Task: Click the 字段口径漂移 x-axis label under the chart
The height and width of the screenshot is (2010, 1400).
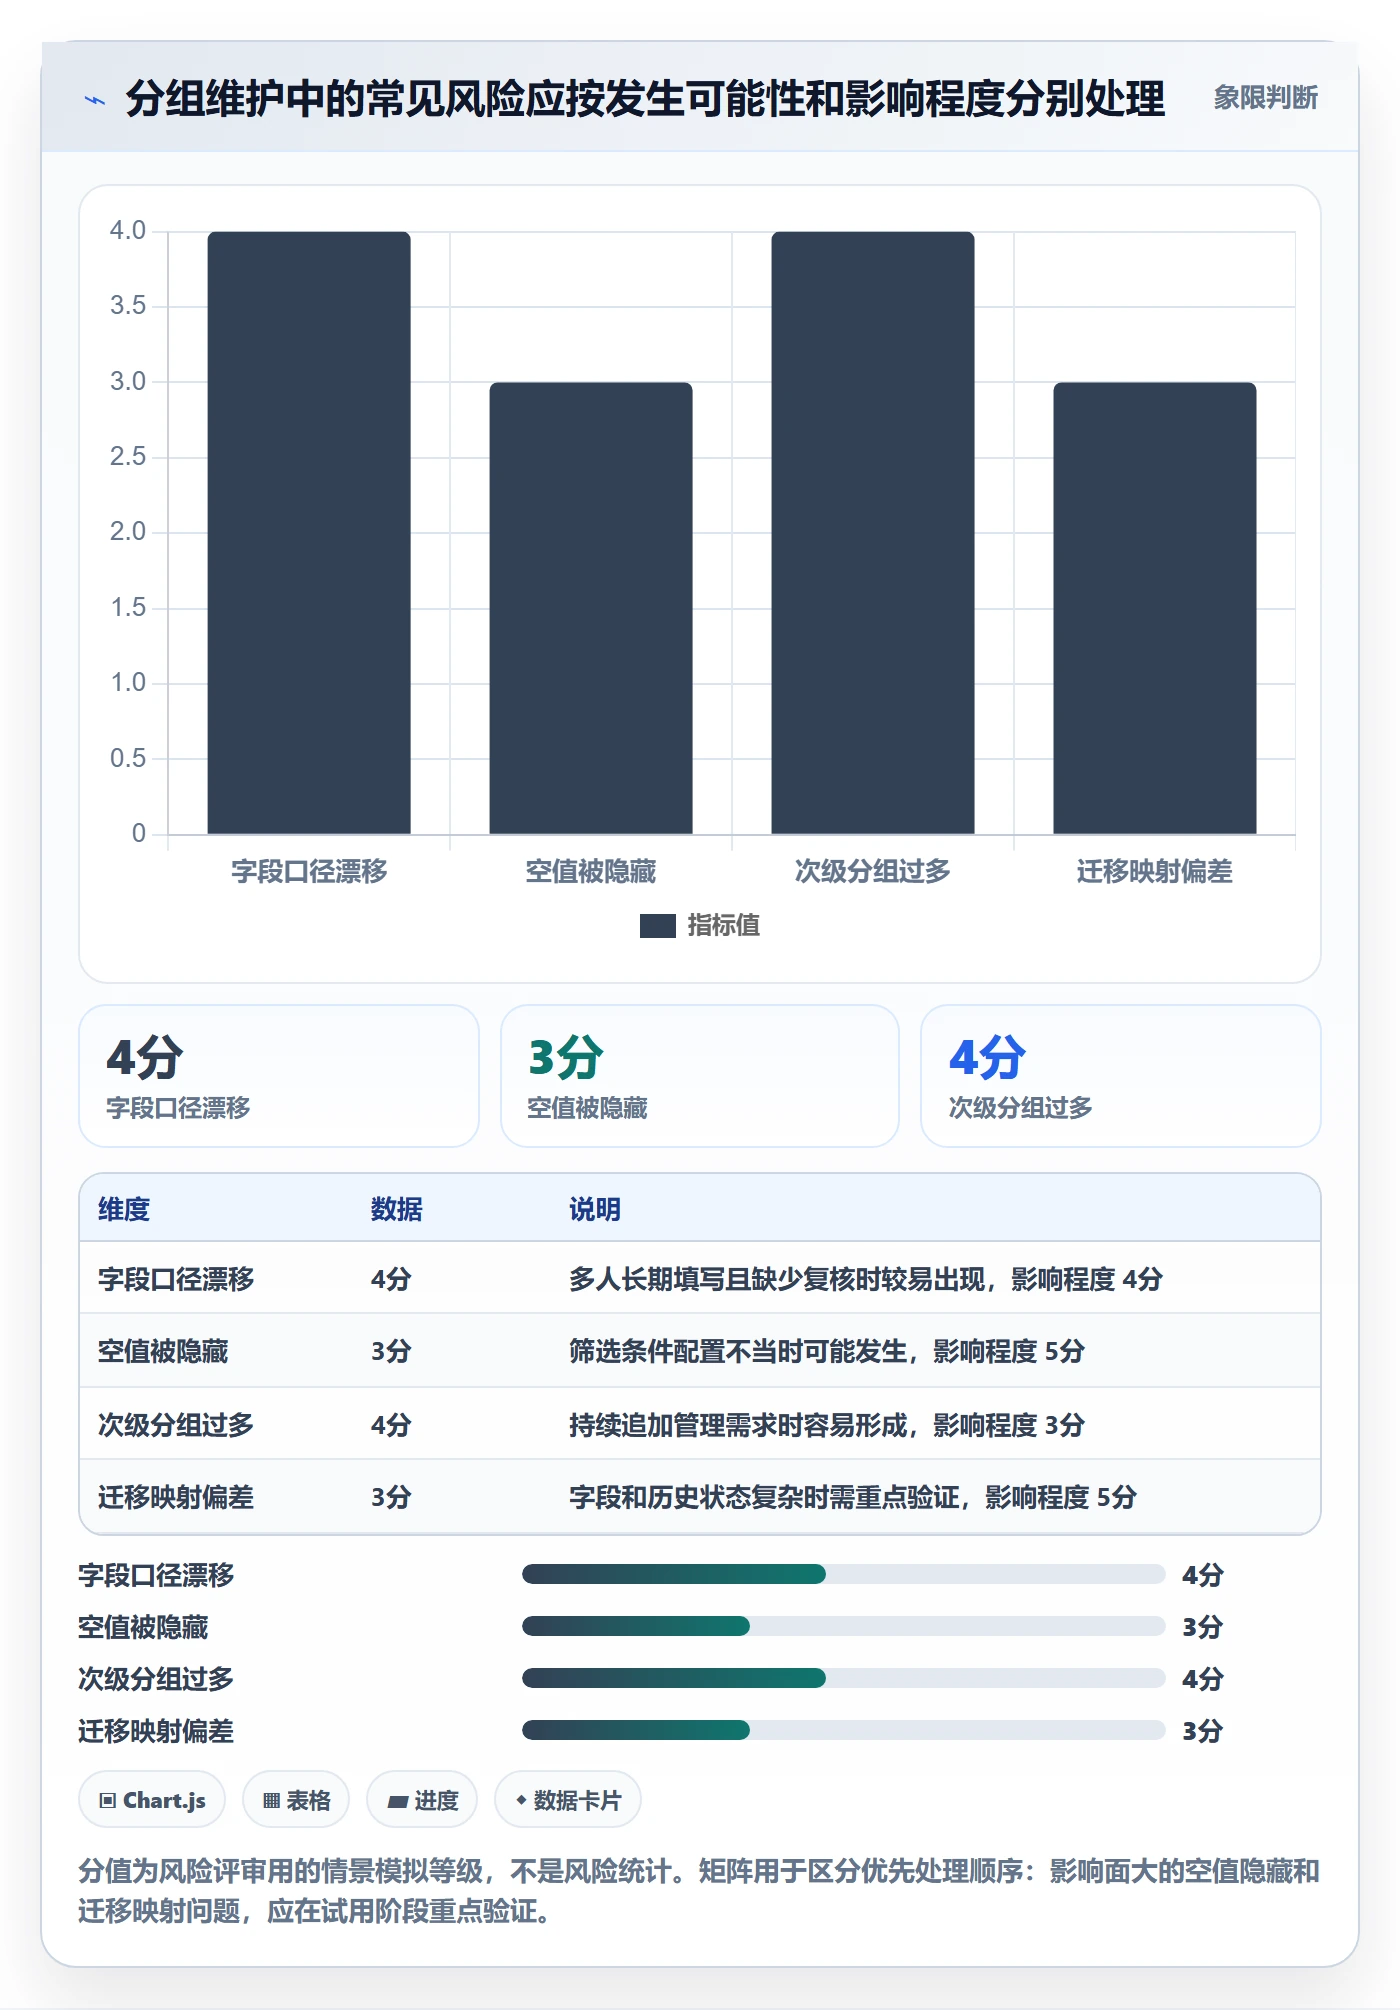Action: (x=309, y=872)
